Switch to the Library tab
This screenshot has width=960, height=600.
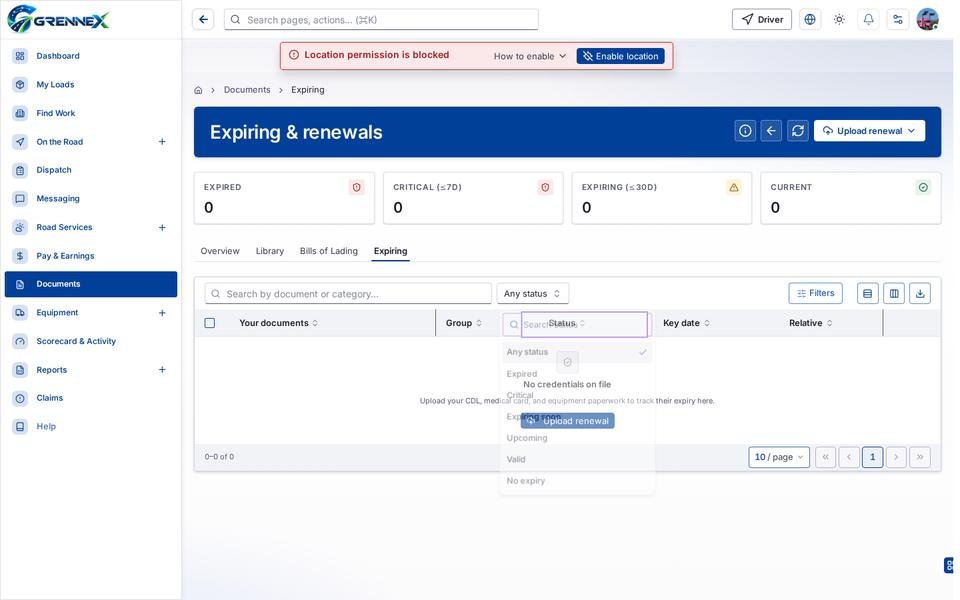point(270,251)
